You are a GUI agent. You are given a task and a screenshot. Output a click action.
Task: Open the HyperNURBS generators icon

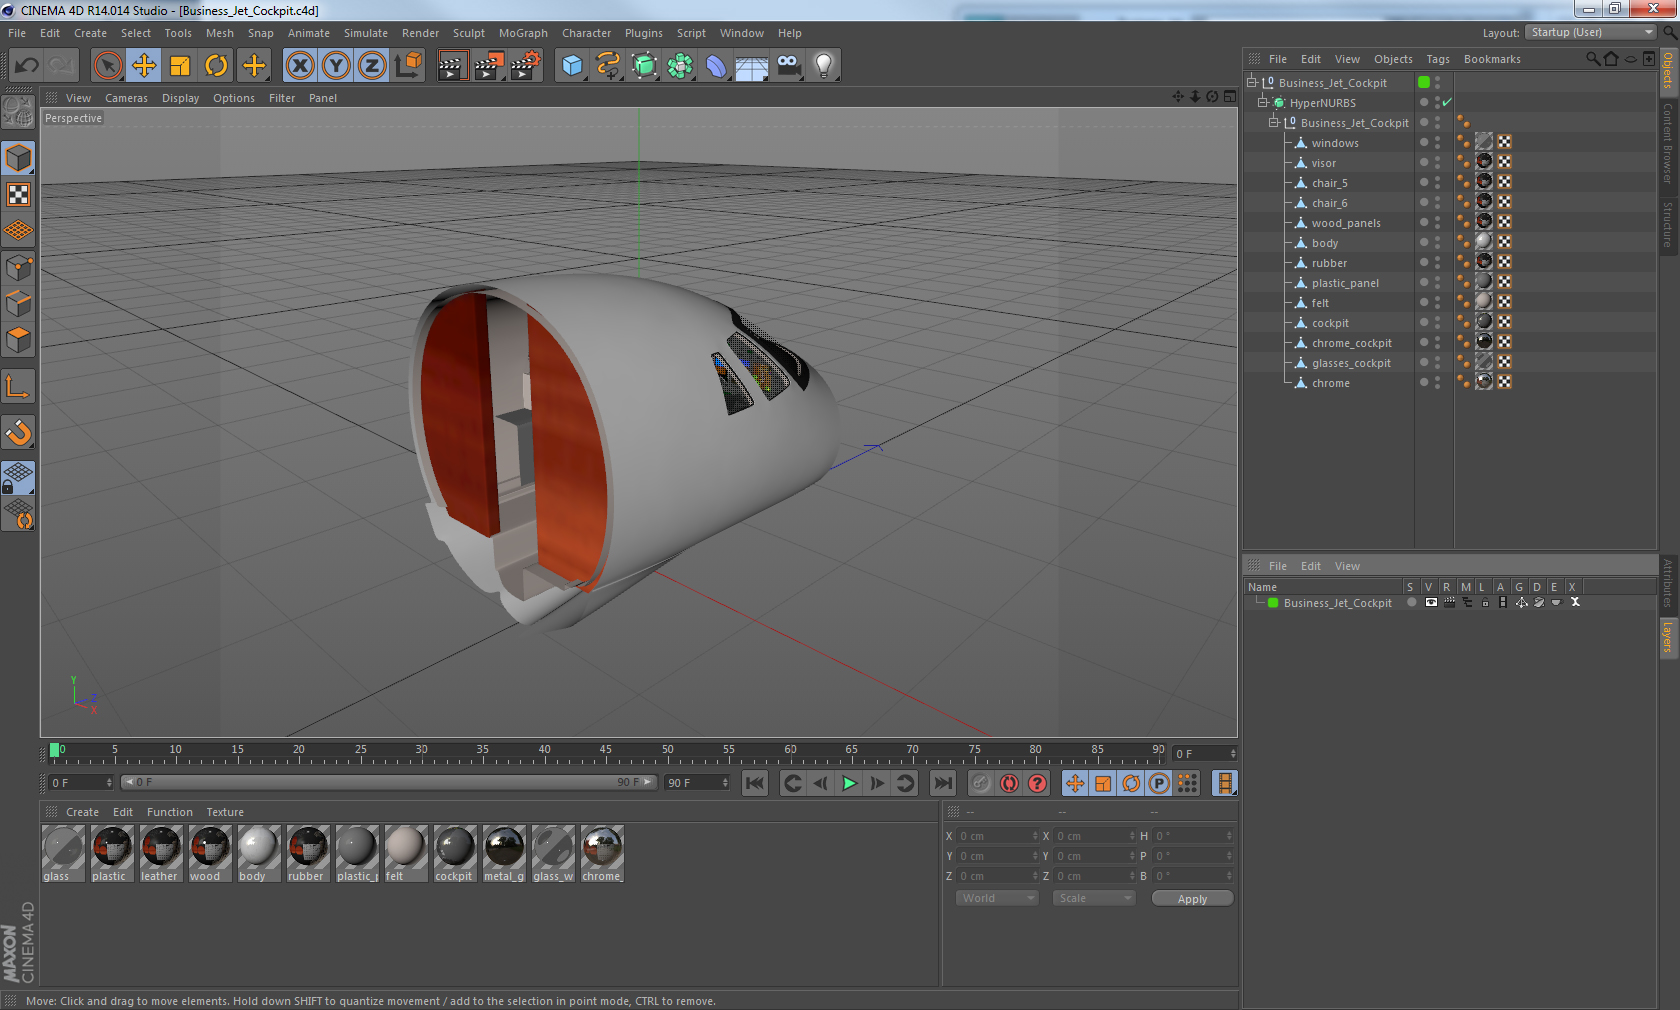point(644,66)
